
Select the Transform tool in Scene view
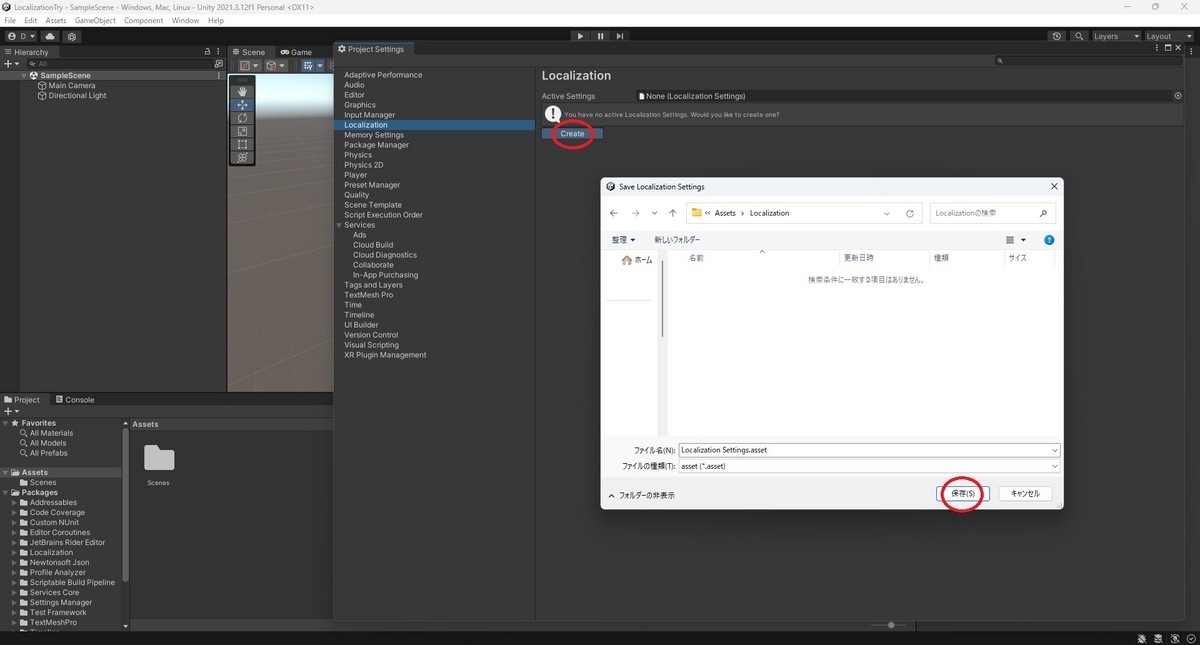[x=242, y=157]
